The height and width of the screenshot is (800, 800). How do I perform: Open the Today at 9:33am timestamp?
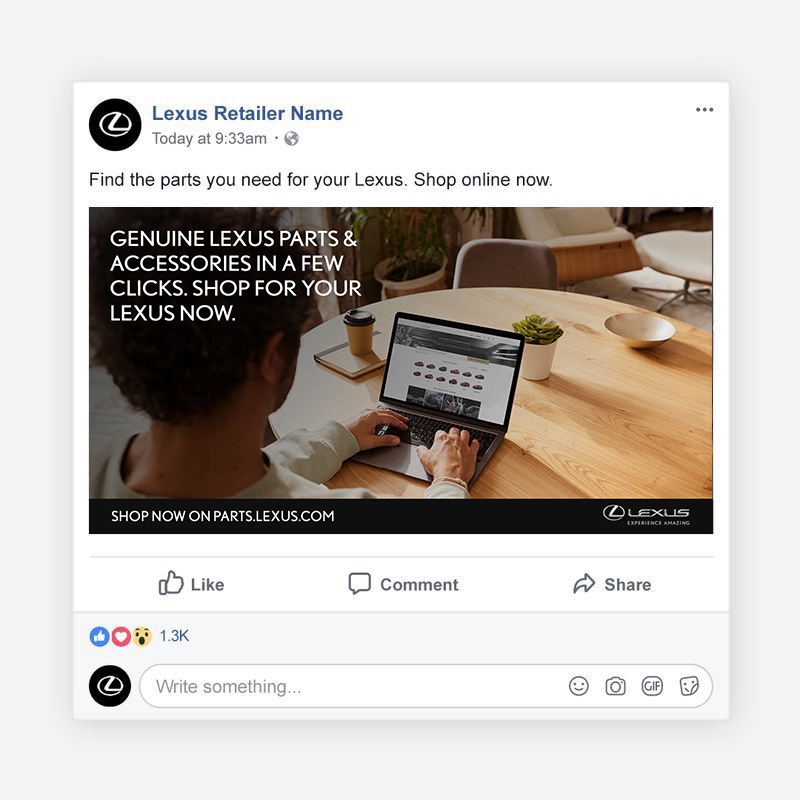209,138
